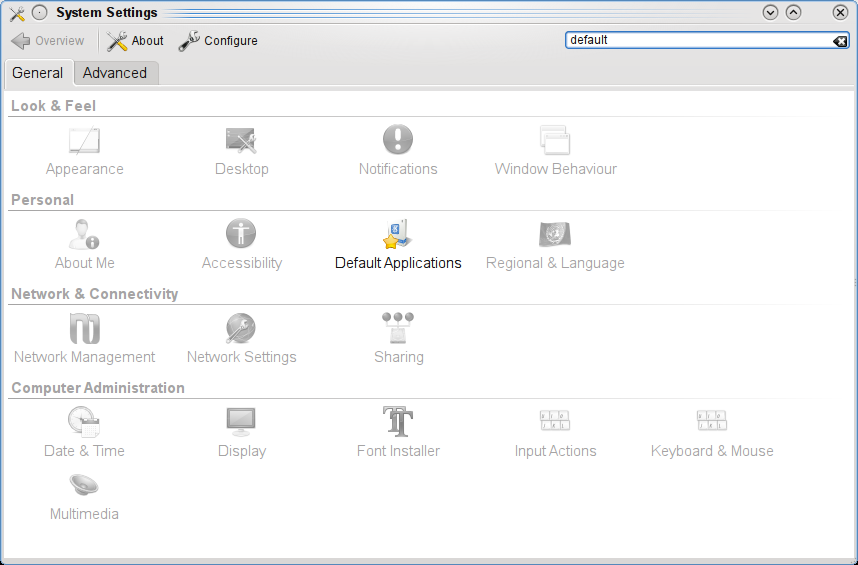This screenshot has width=858, height=565.
Task: Open Regional & Language settings
Action: [x=555, y=246]
